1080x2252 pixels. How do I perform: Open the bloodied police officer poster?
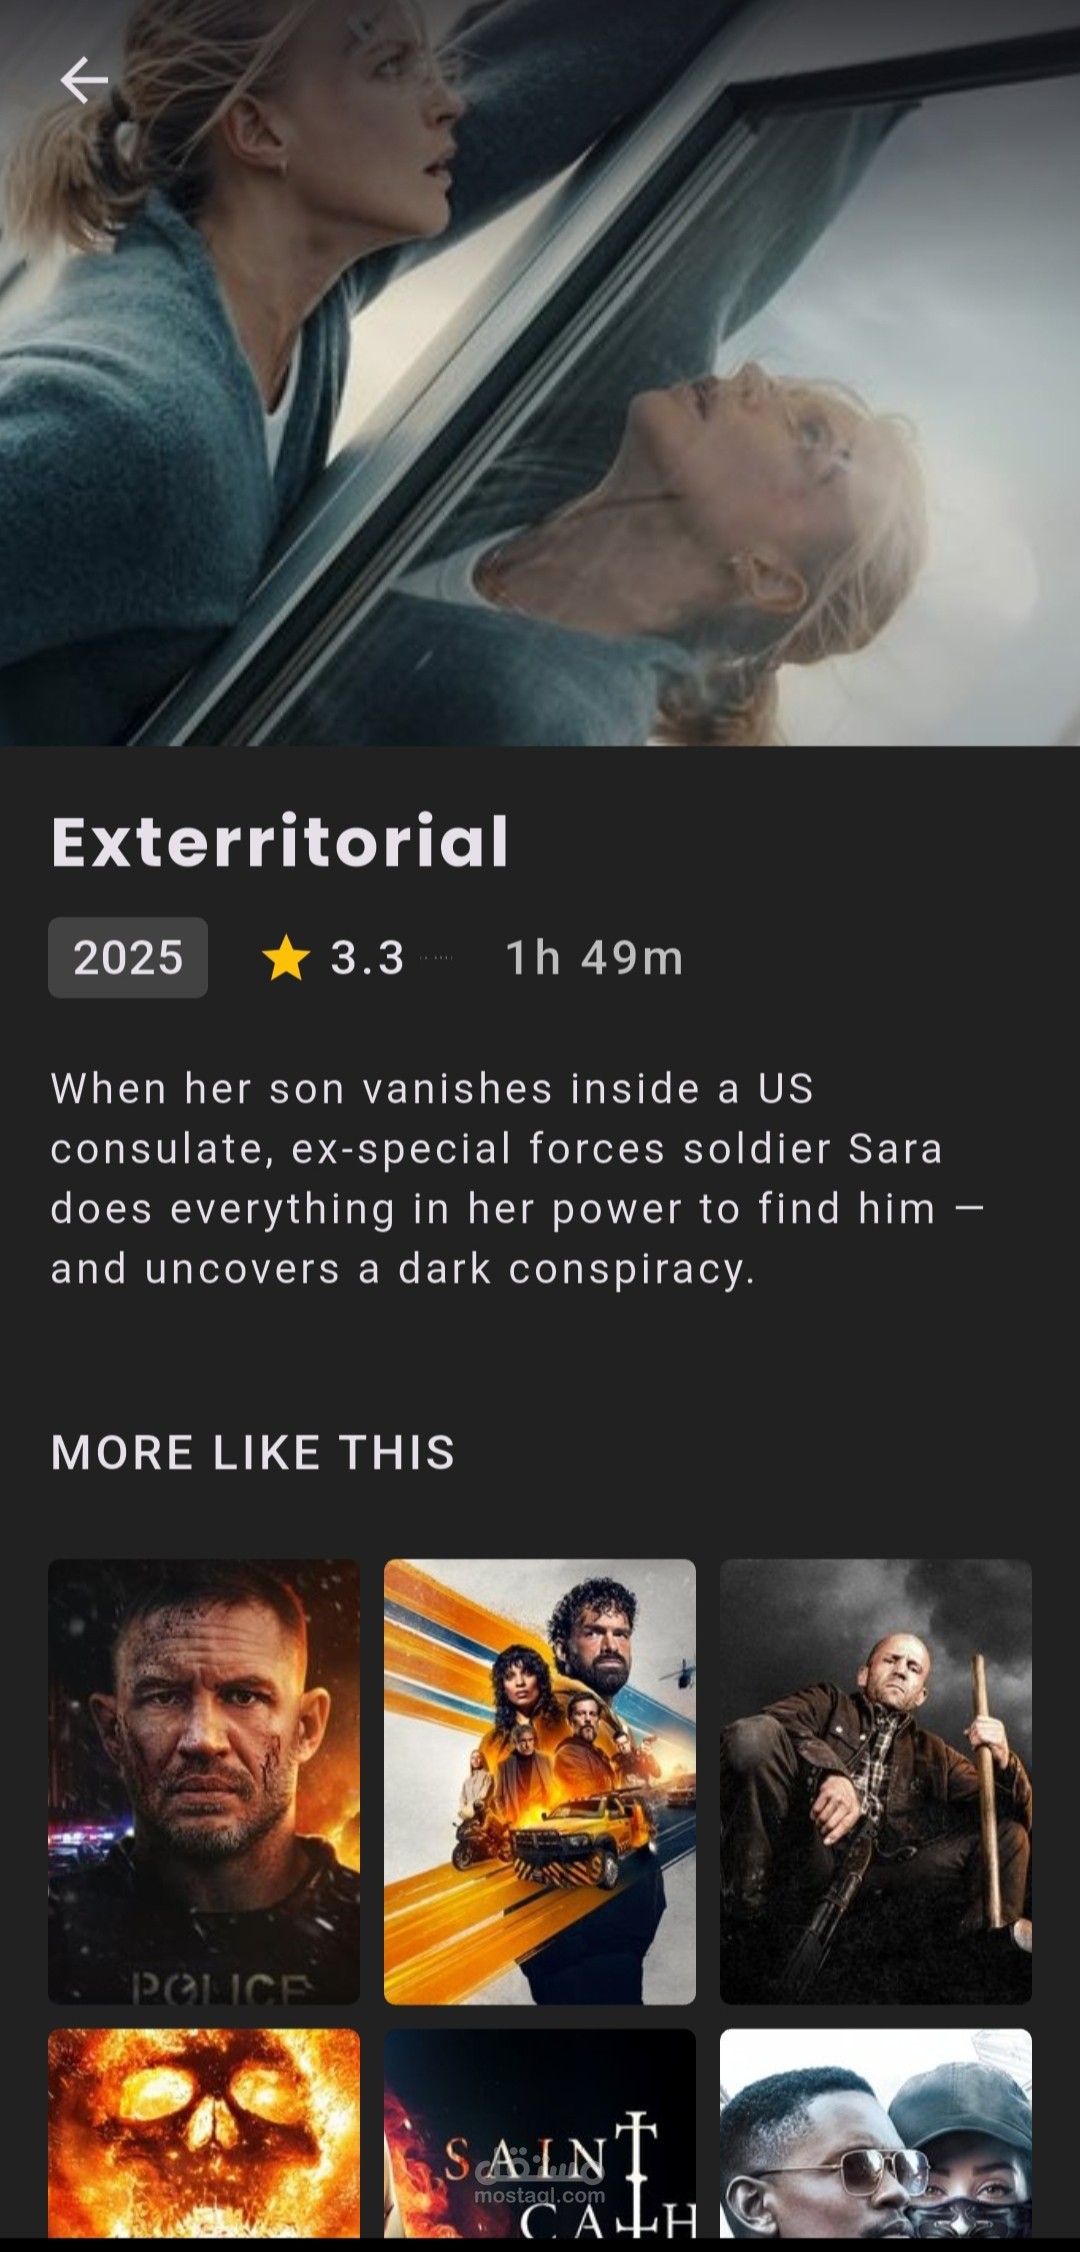coord(204,1781)
